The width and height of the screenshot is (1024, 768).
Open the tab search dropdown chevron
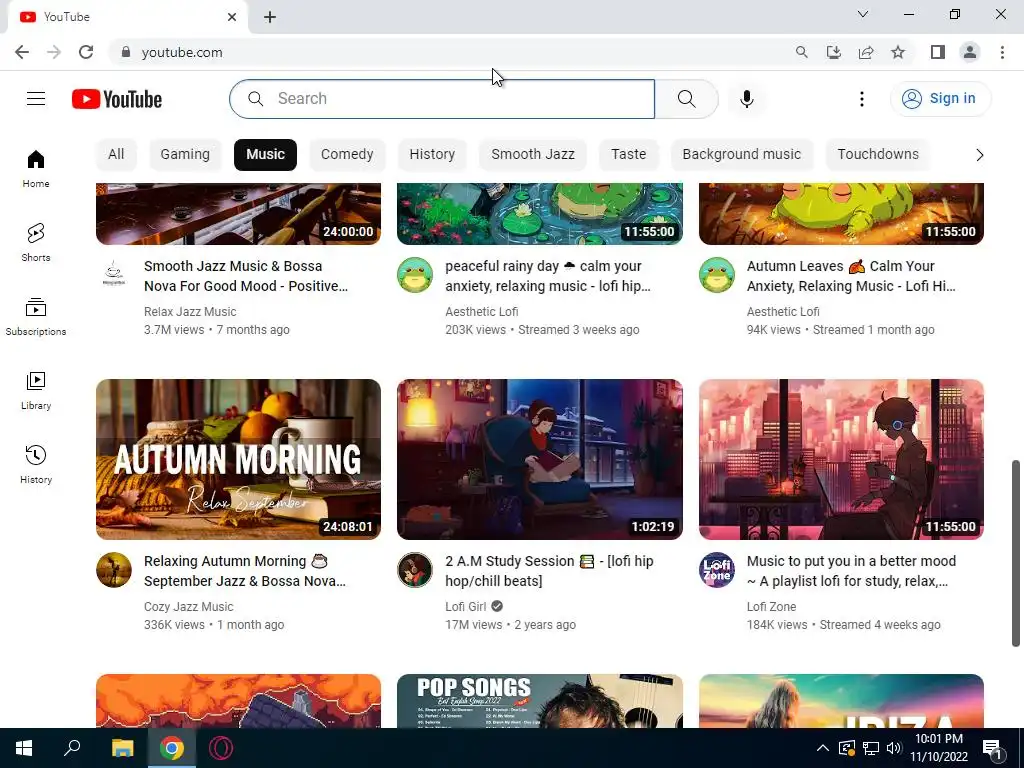tap(862, 14)
